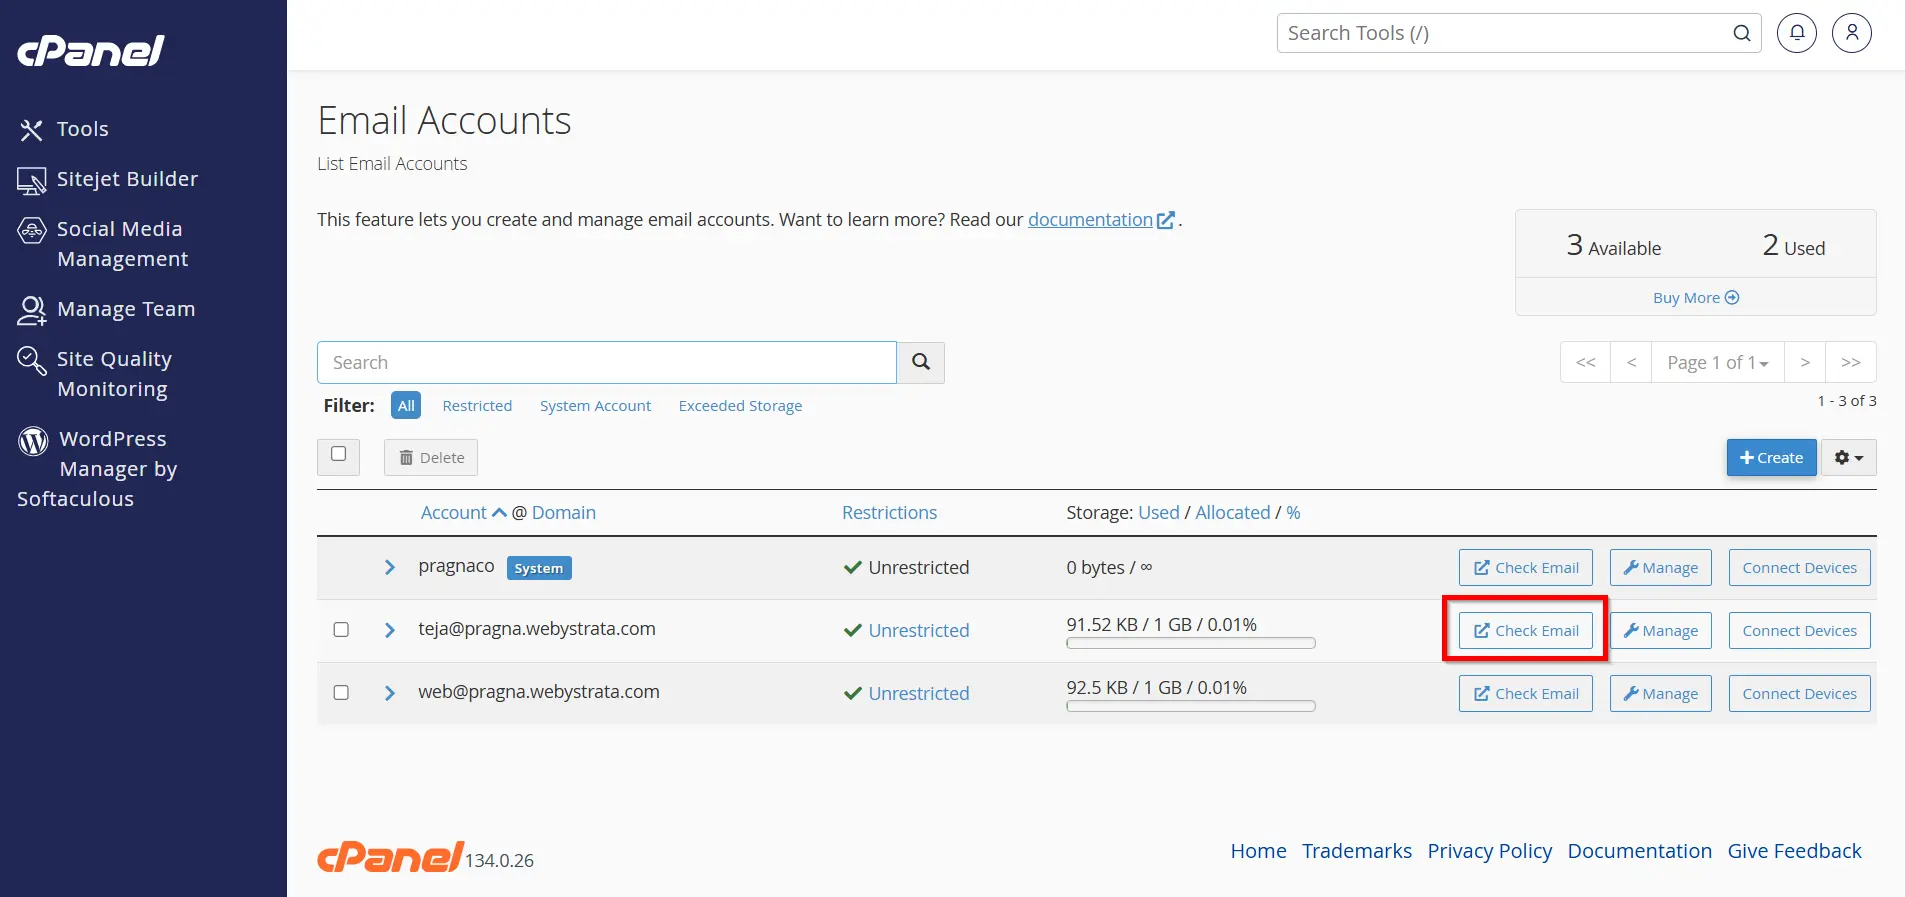The image size is (1905, 897).
Task: Sort by Domain column
Action: (564, 512)
